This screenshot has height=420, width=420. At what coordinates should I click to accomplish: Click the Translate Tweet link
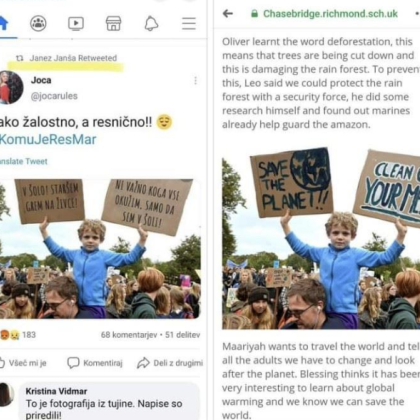click(24, 161)
